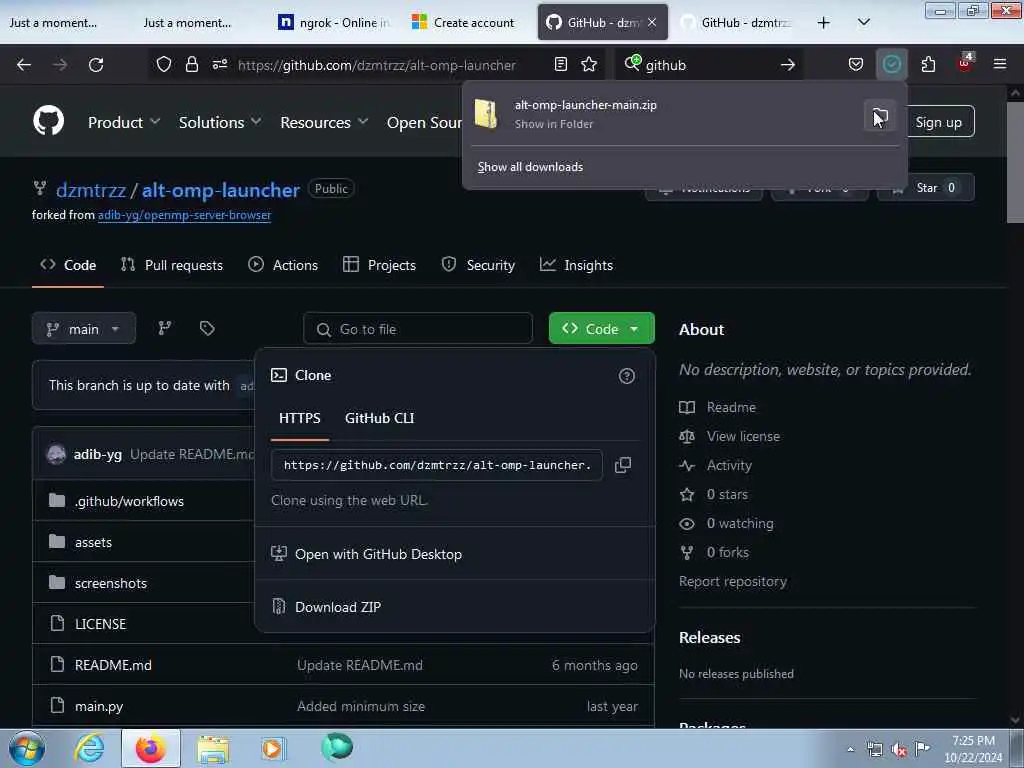This screenshot has width=1024, height=768.
Task: Open a new browser tab
Action: coord(824,22)
